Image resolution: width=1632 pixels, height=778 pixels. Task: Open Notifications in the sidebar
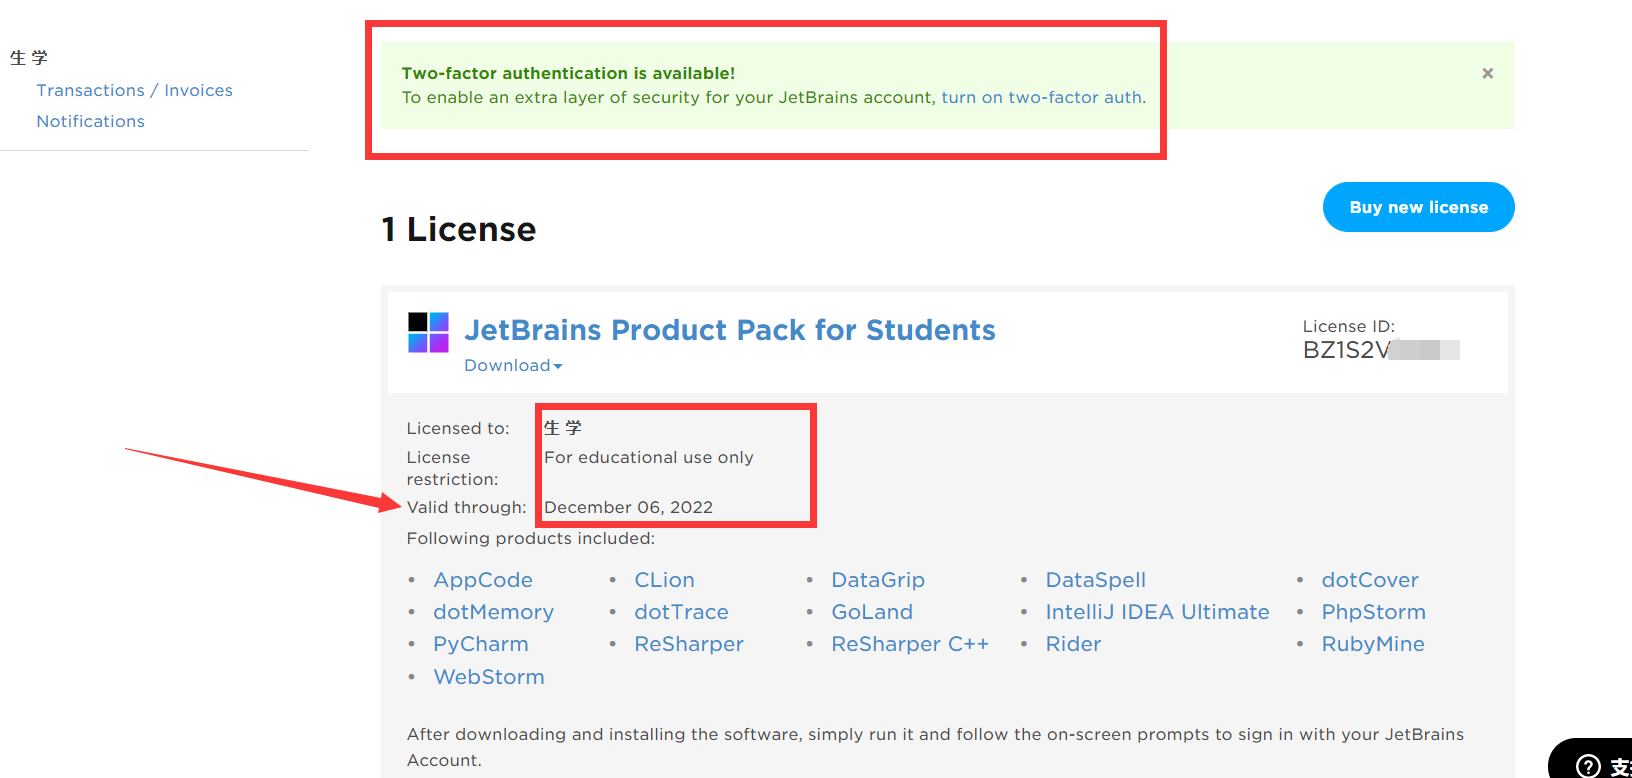90,121
